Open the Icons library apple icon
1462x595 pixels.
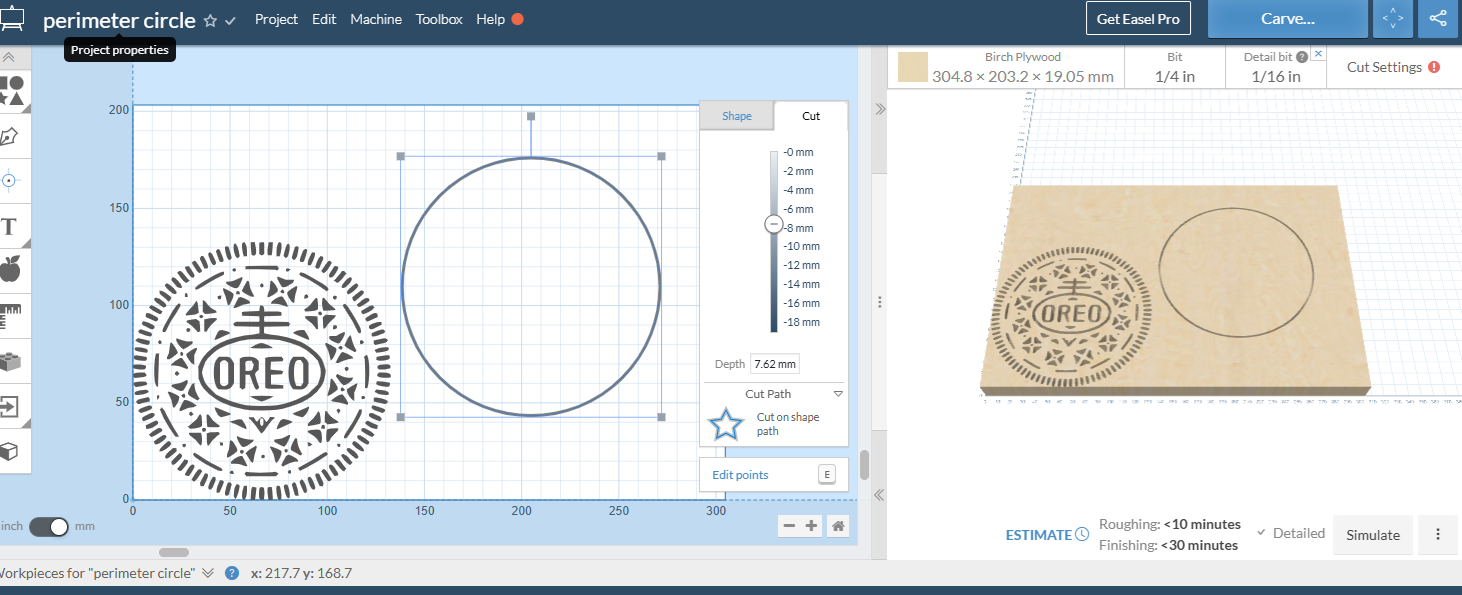pos(11,270)
